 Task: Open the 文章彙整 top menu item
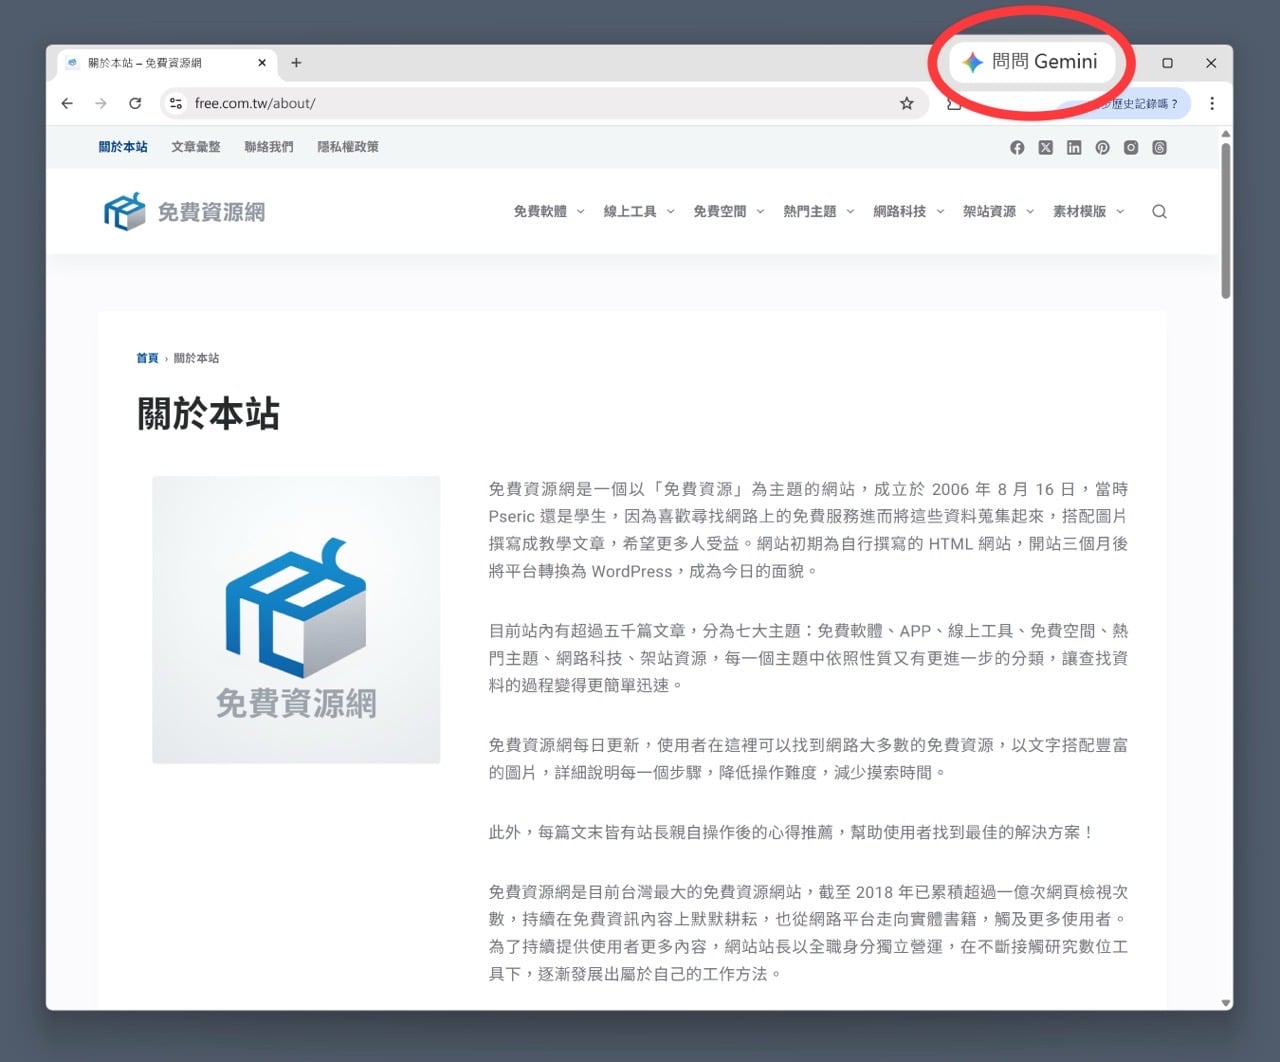pos(196,147)
